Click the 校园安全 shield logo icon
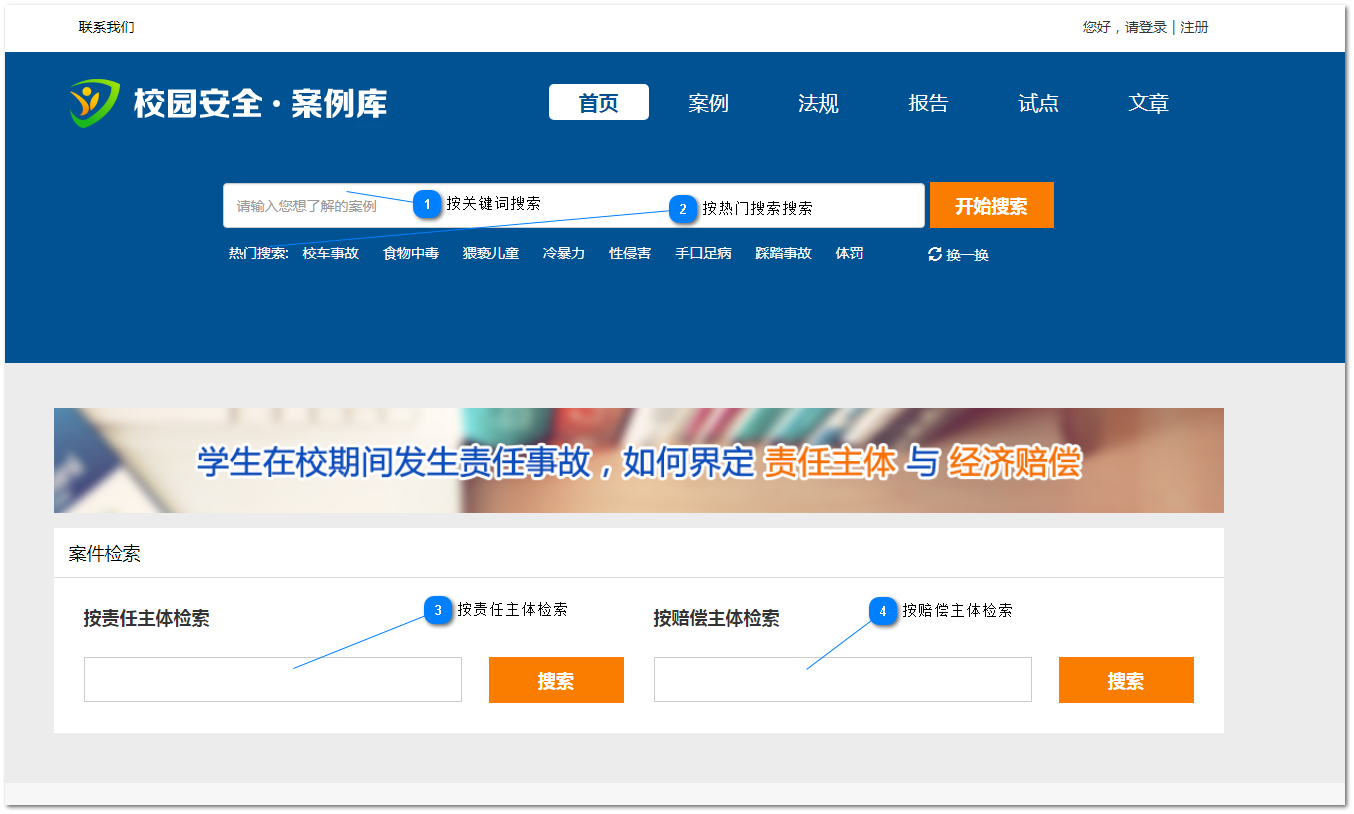Screen dimensions: 1354x814 (95, 103)
